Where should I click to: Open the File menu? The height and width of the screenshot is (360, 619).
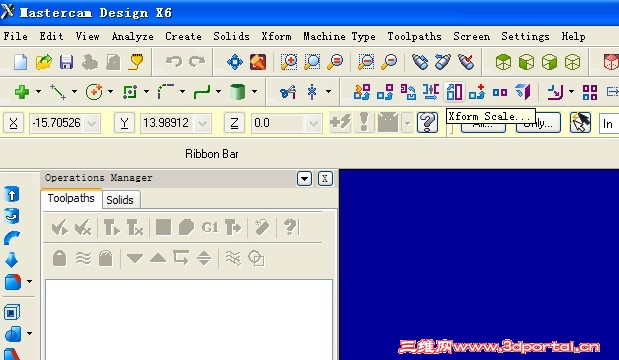(15, 36)
